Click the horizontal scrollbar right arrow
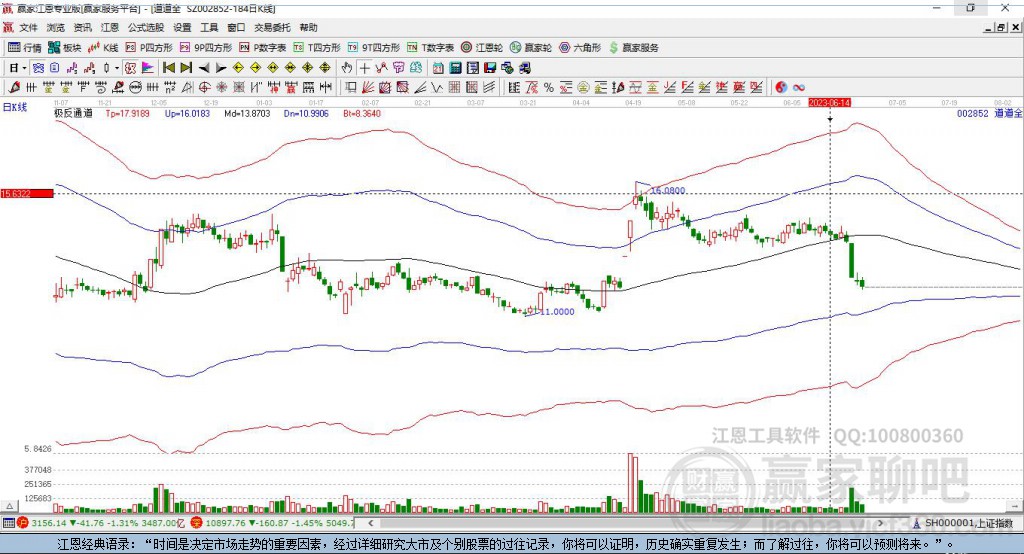1024x554 pixels. click(880, 523)
